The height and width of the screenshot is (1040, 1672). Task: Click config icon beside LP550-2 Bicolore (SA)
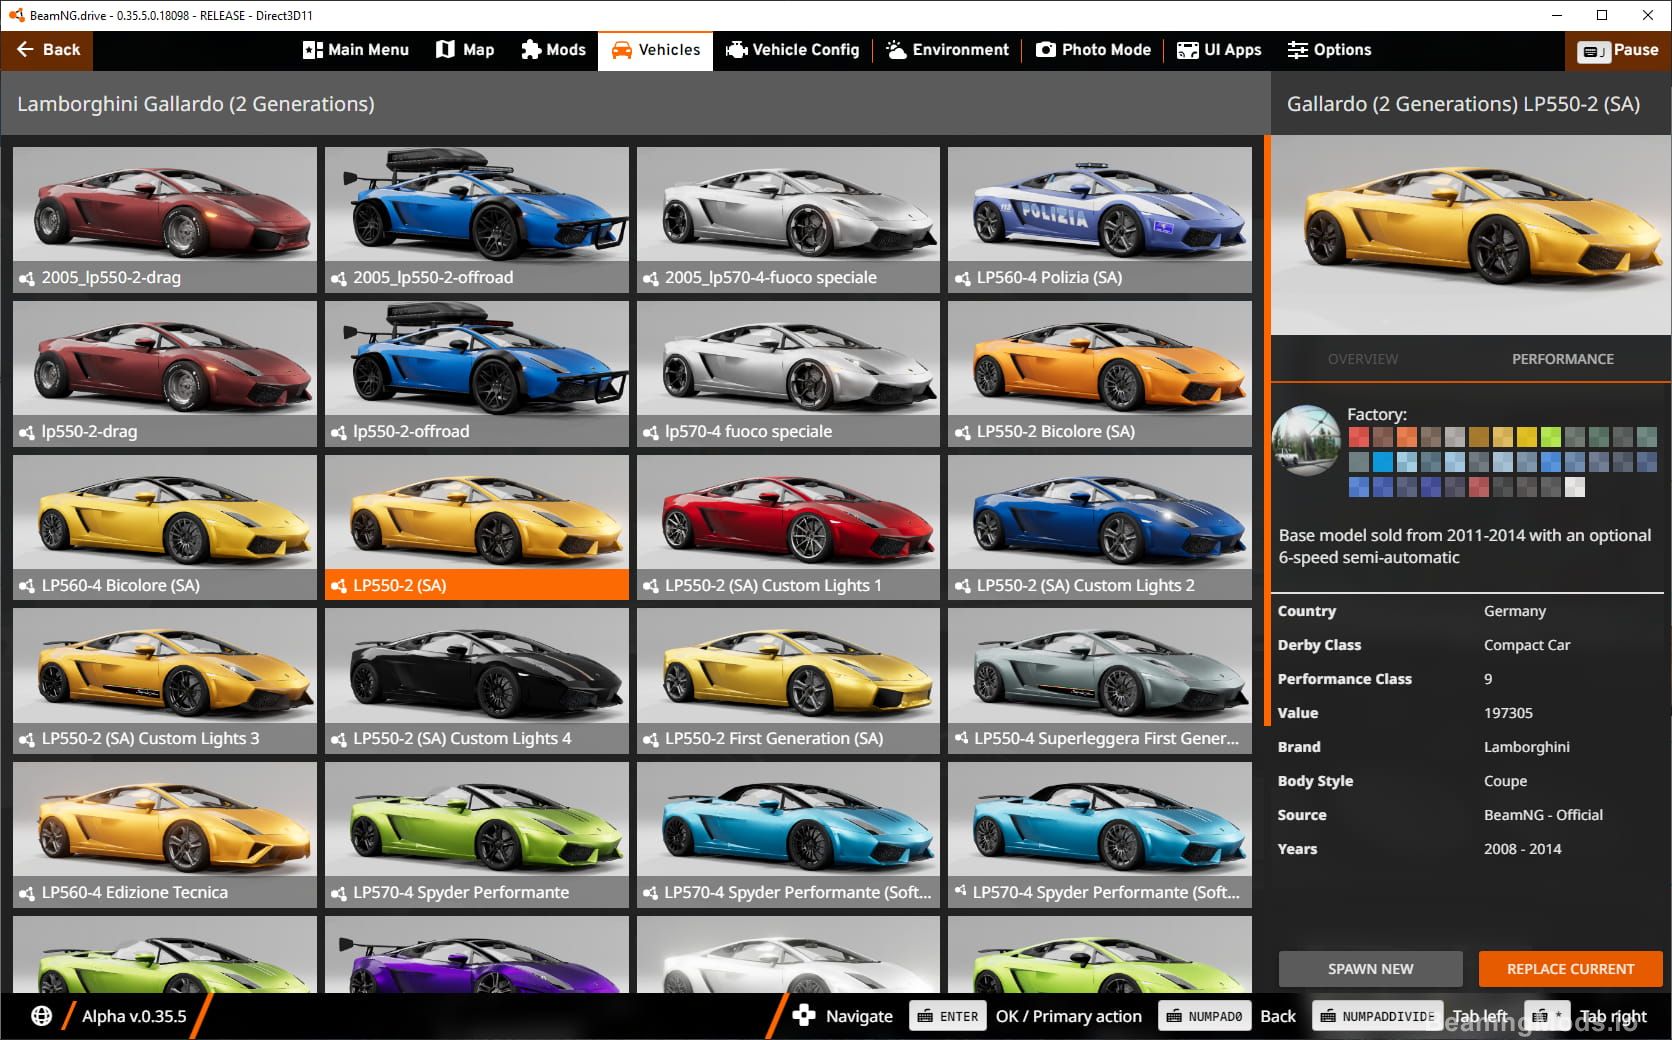click(x=962, y=433)
